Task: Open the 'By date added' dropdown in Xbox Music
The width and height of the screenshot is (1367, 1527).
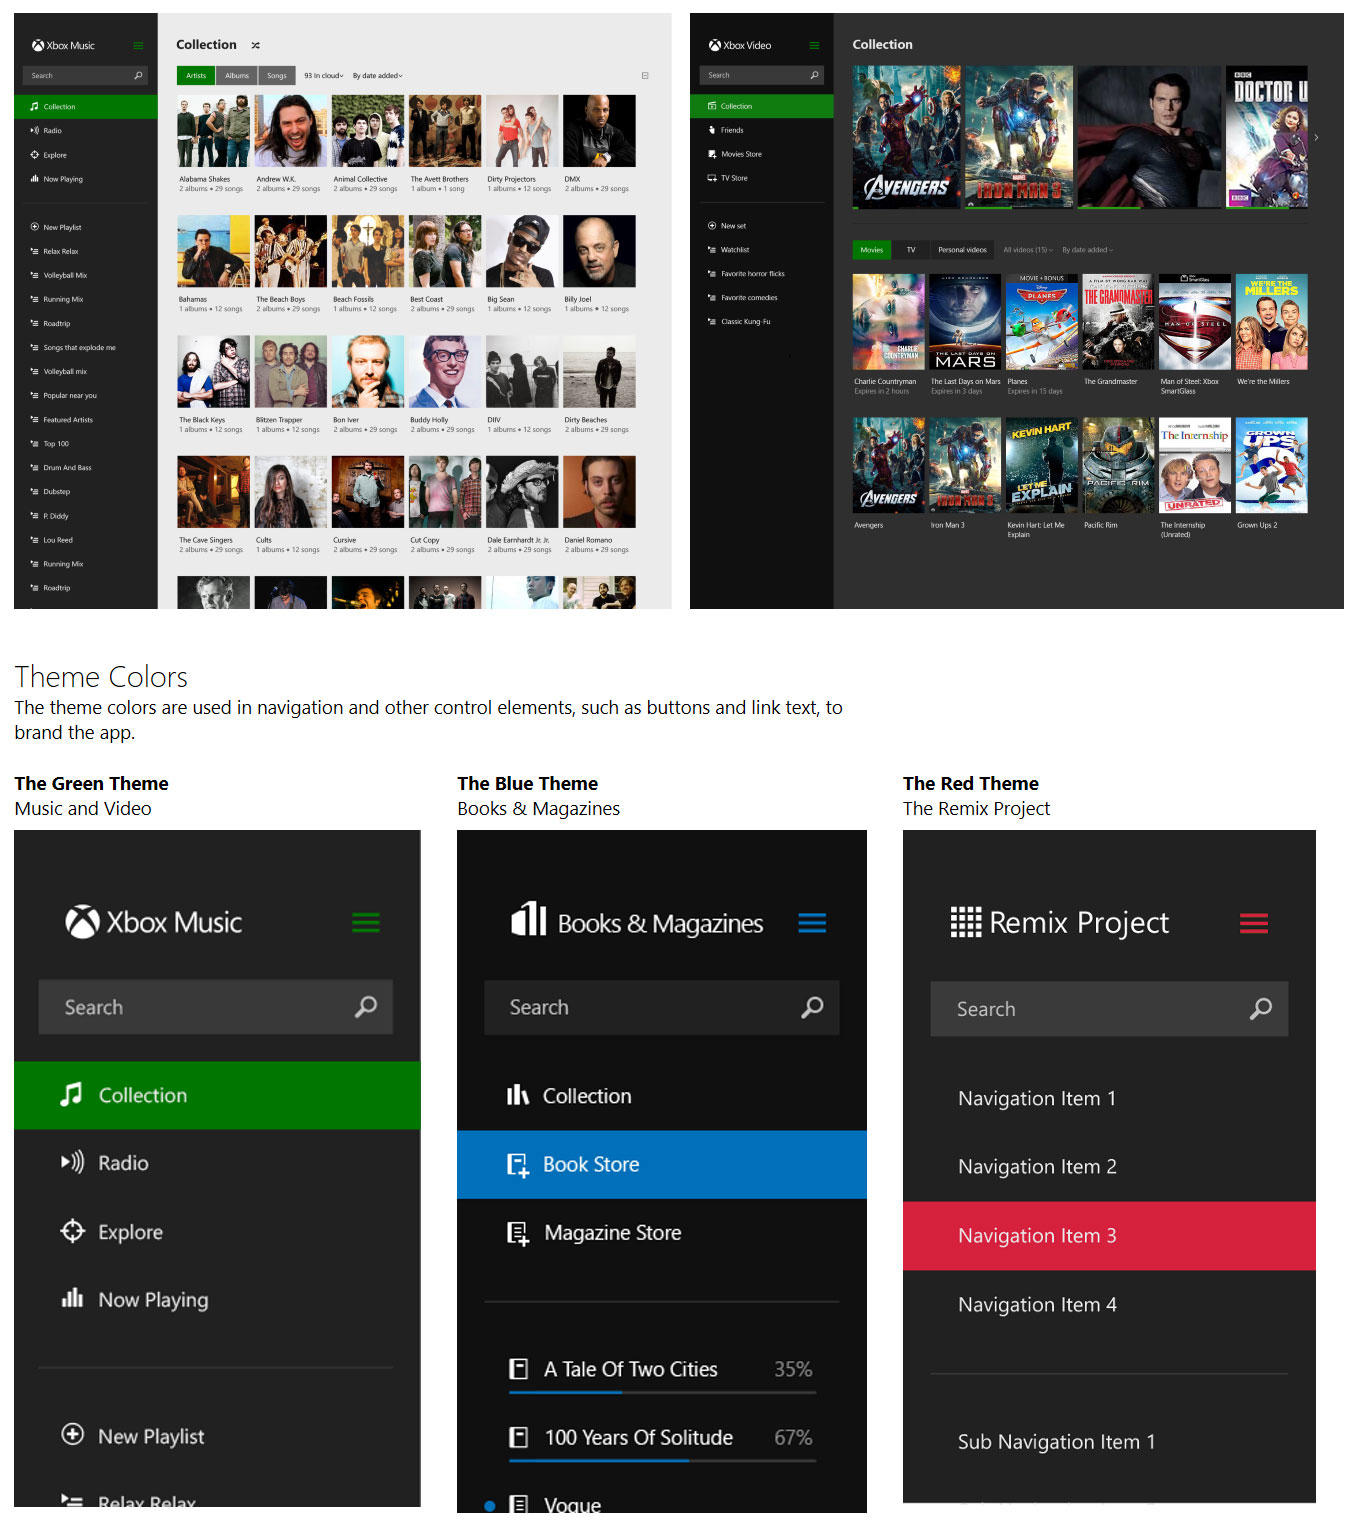Action: coord(377,76)
